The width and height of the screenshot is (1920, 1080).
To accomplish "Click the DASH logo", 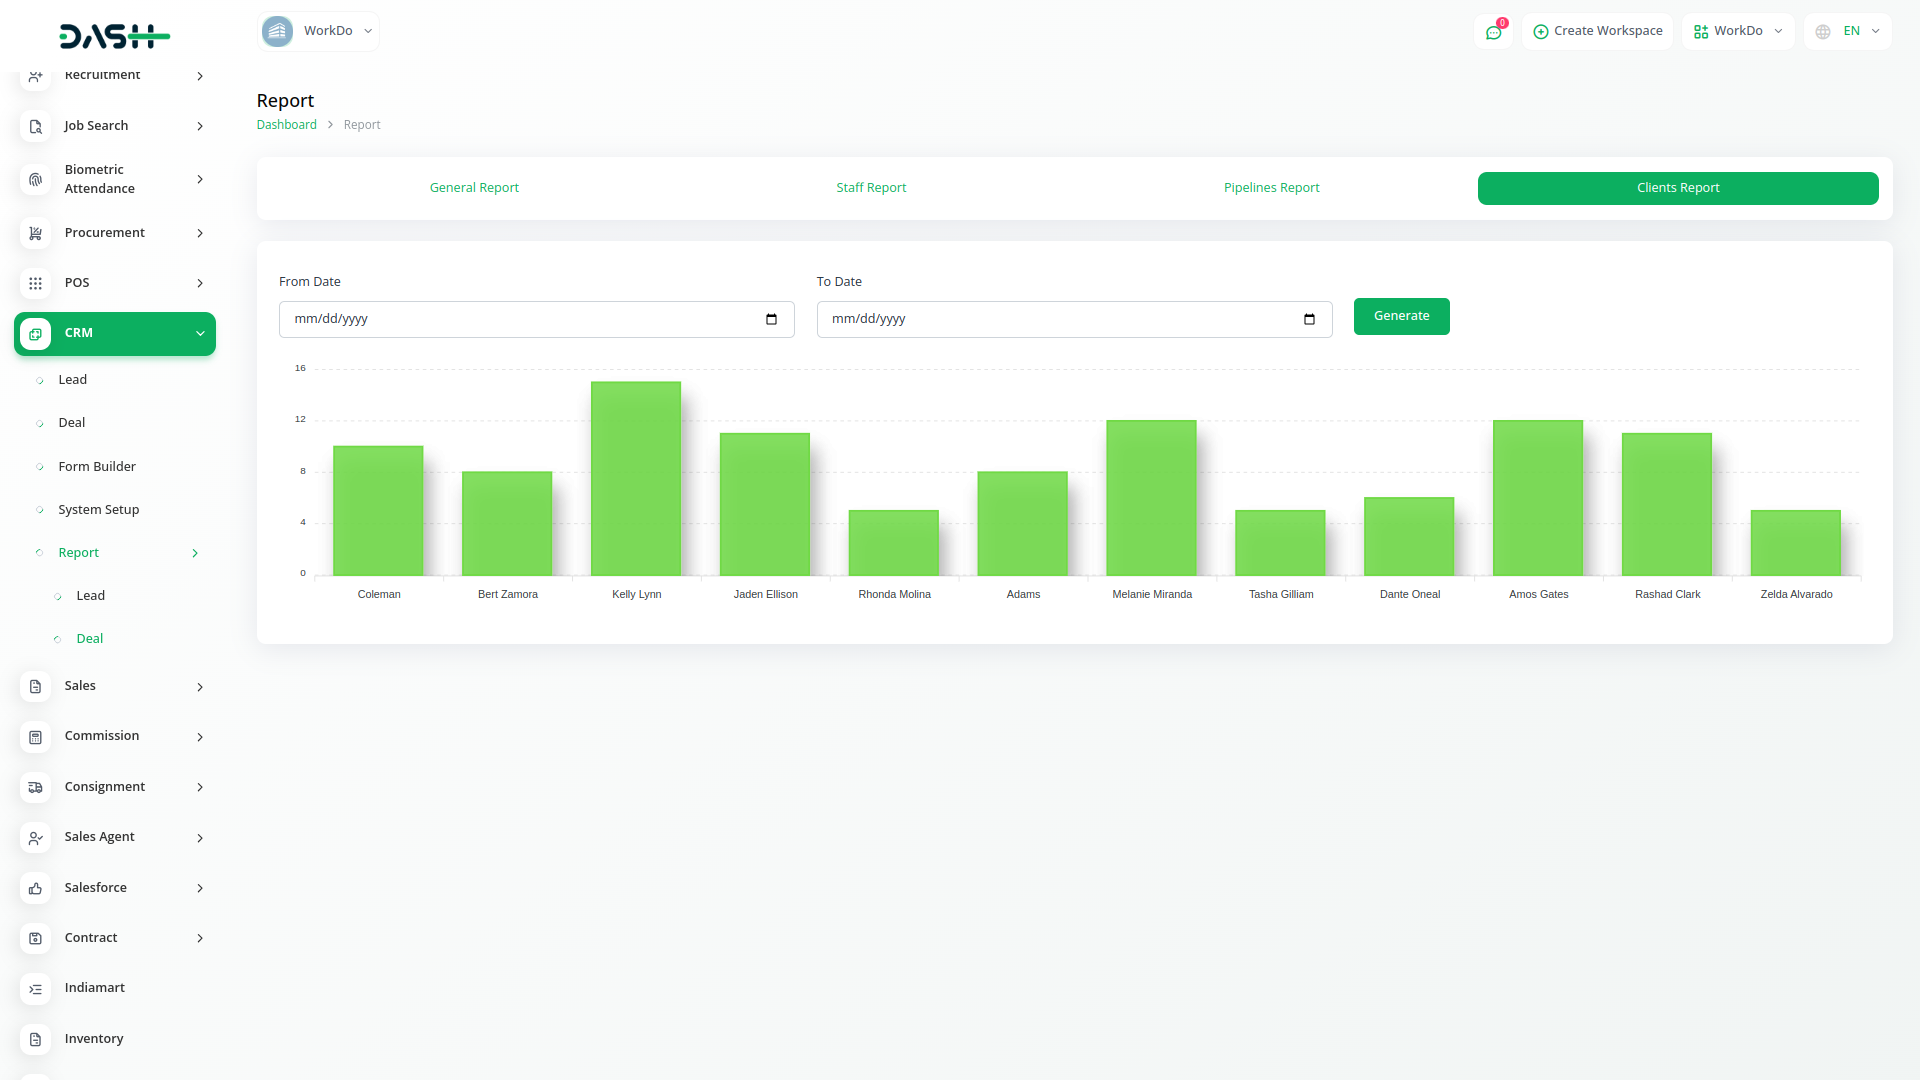I will 114,37.
